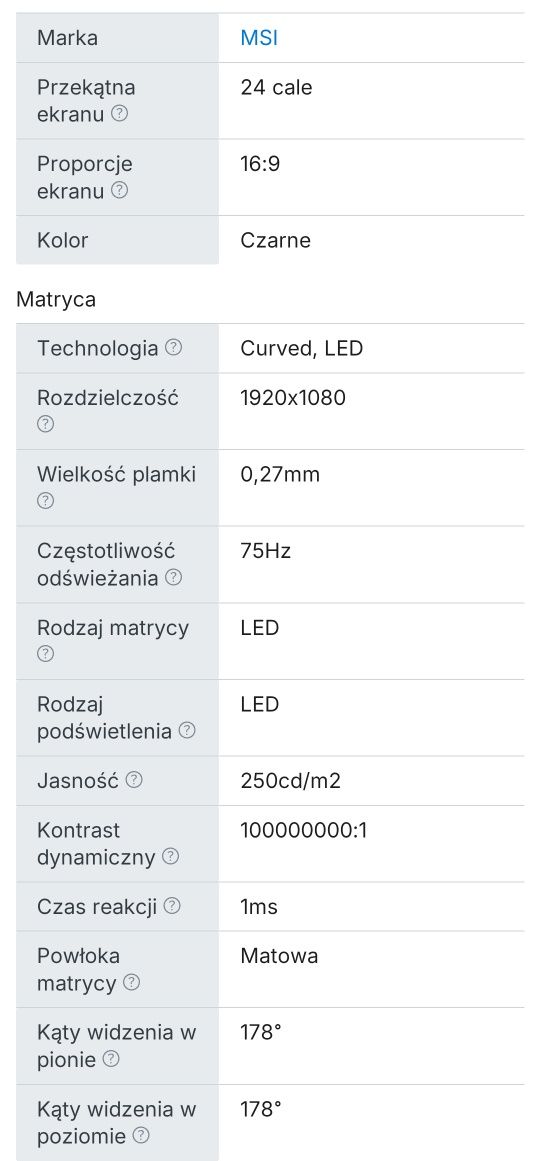Click the Kolor row label
This screenshot has height=1161, width=540.
[62, 240]
